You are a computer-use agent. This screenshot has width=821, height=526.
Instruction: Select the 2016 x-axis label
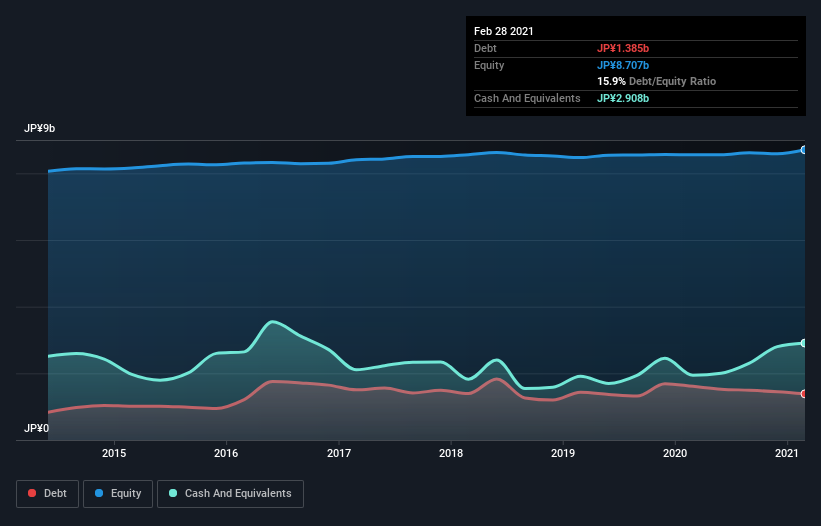tap(226, 453)
